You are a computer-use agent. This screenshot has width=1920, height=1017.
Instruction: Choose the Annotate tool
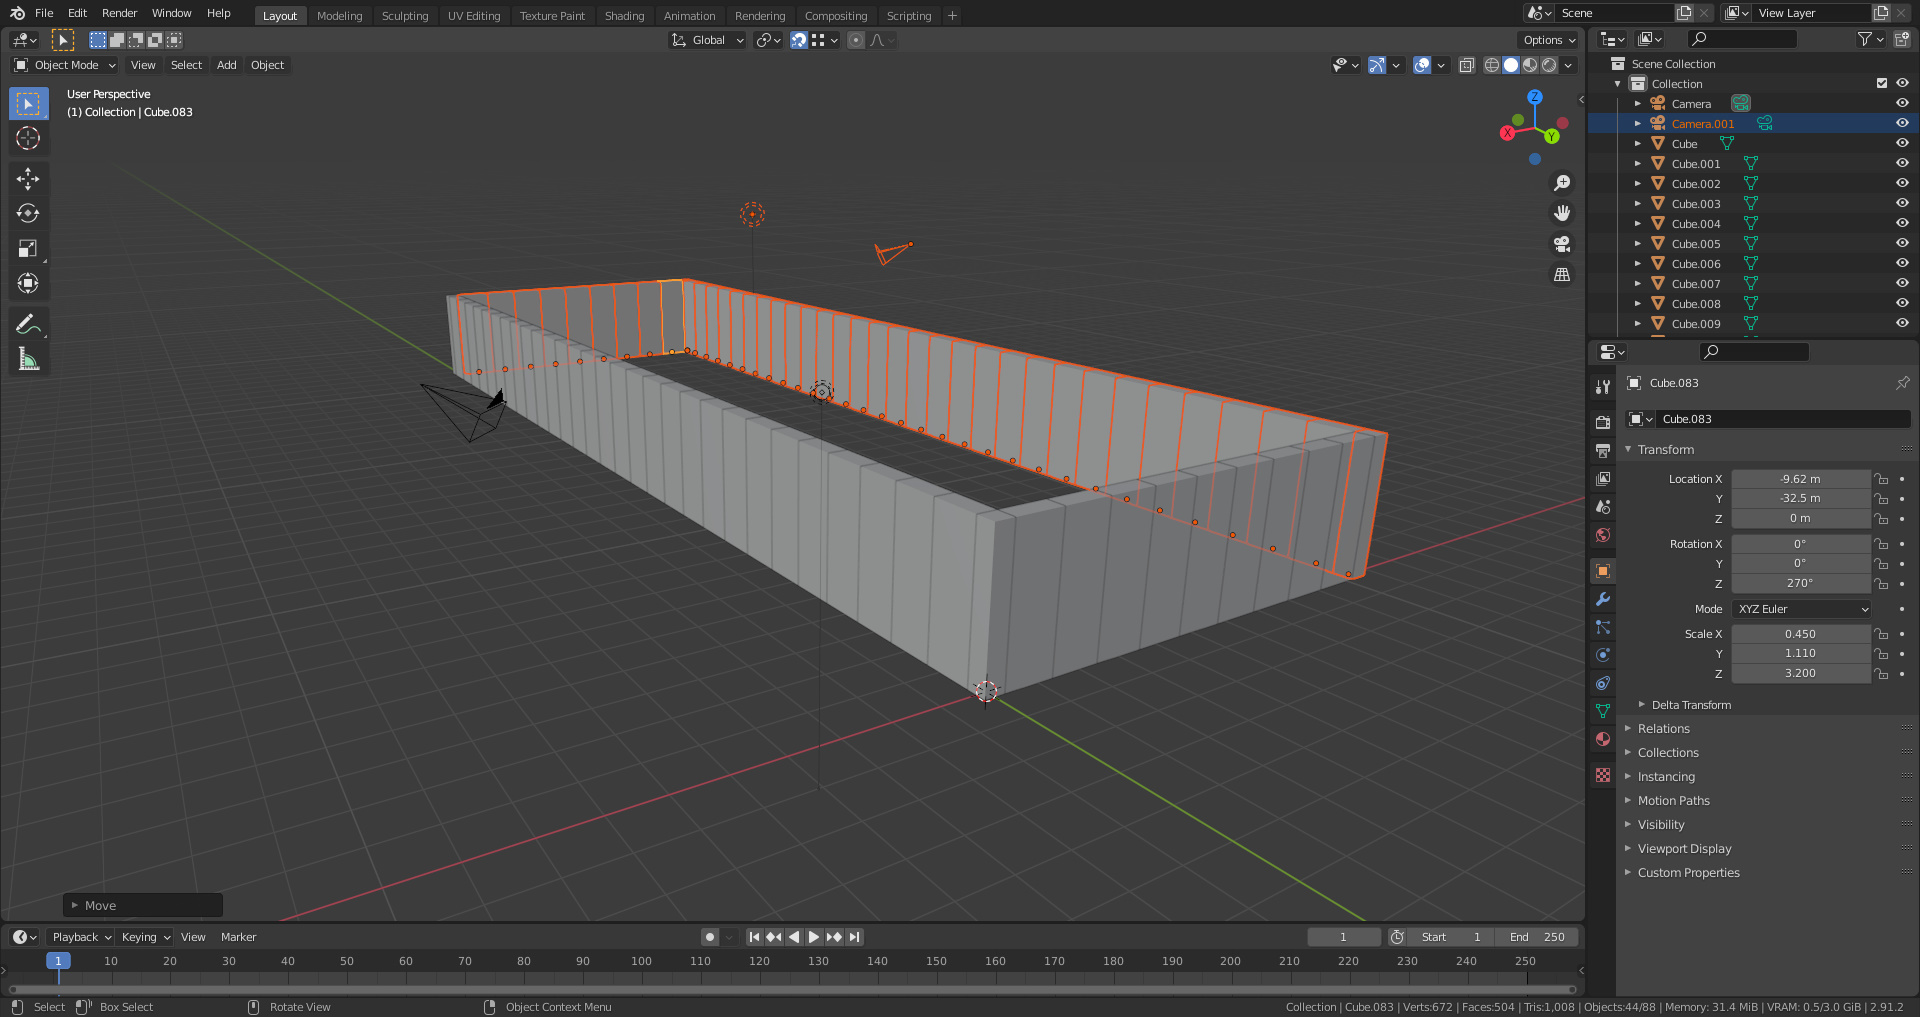(x=28, y=324)
